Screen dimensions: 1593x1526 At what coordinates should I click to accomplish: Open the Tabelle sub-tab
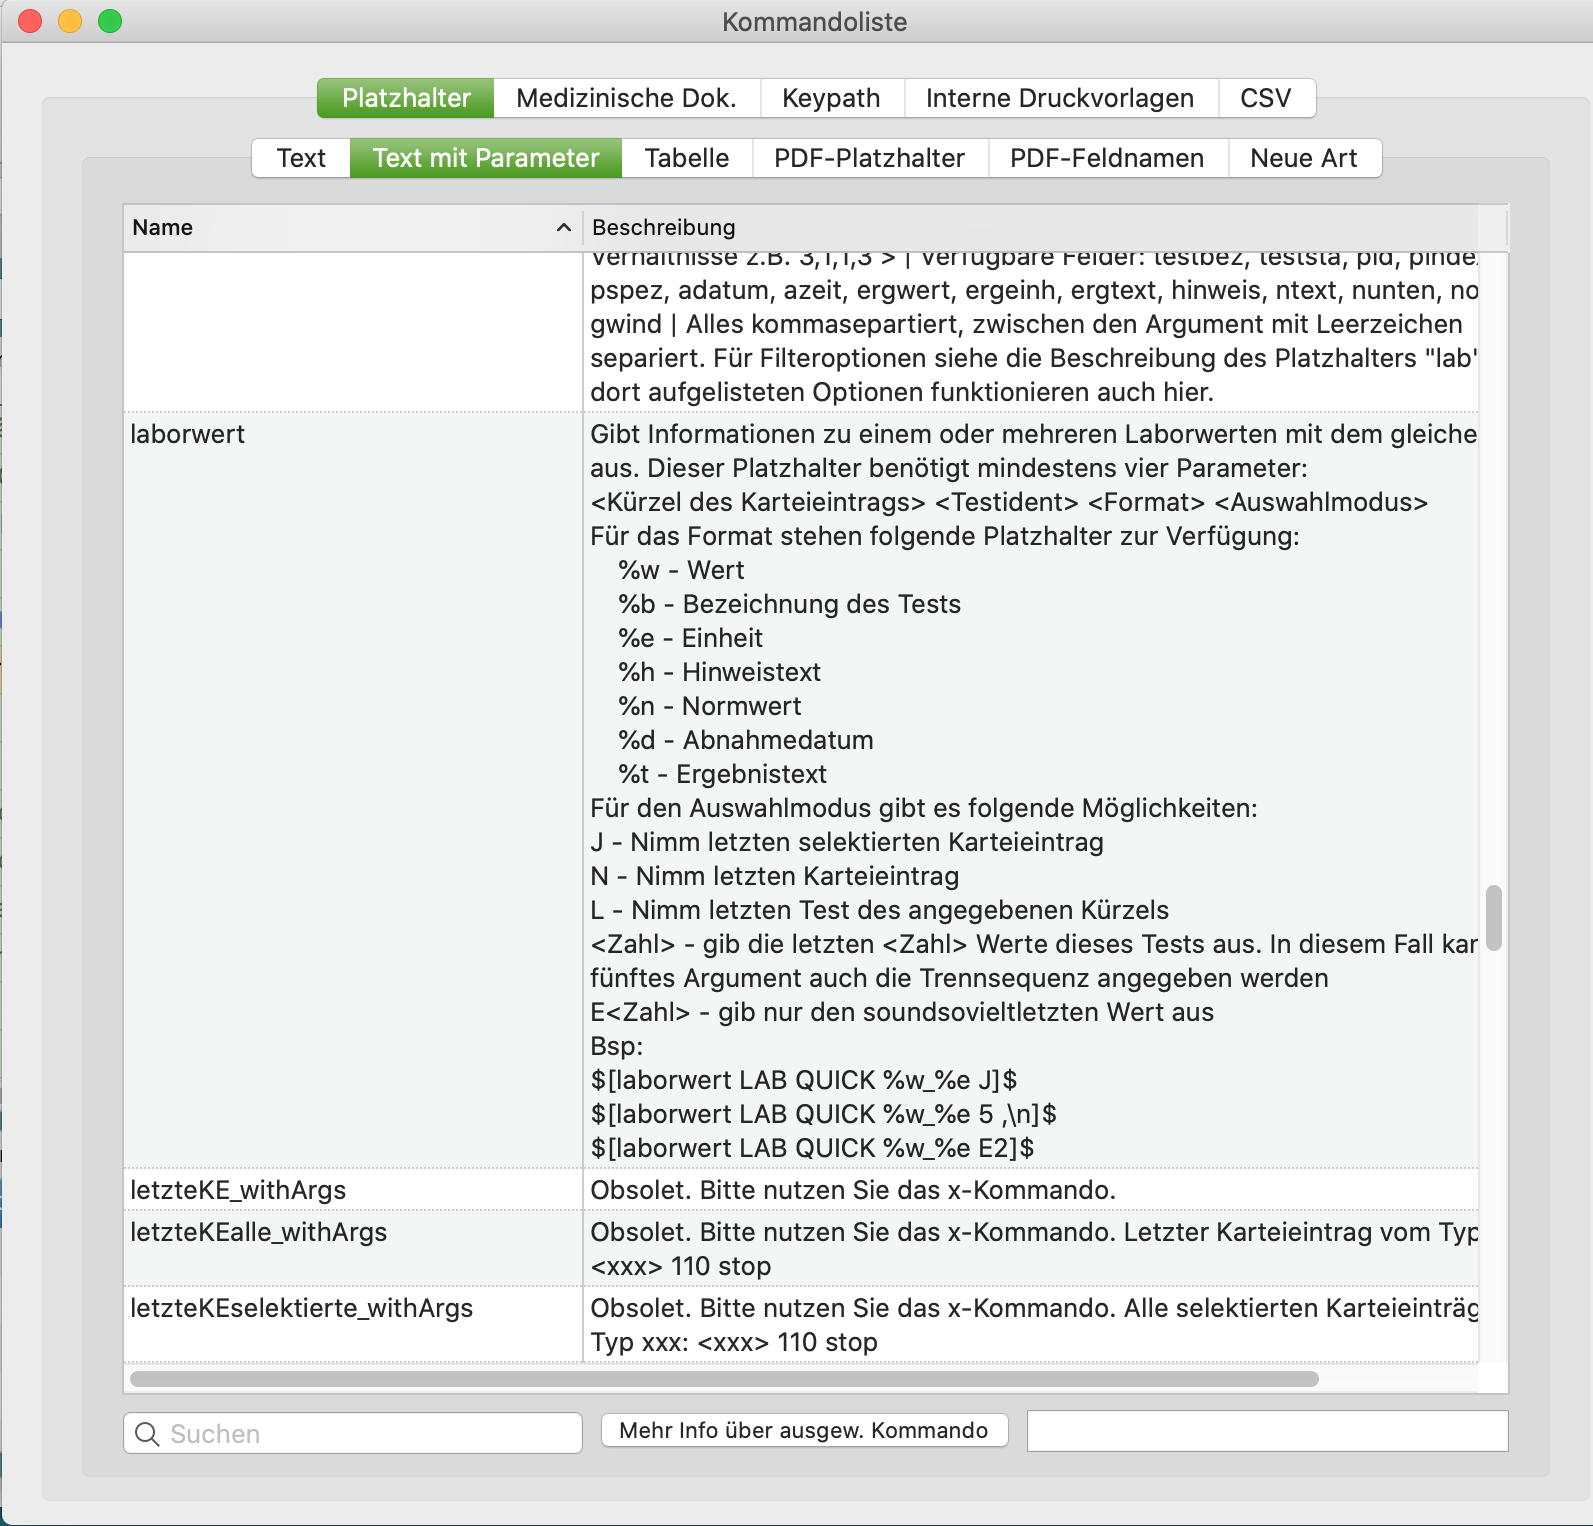click(687, 158)
